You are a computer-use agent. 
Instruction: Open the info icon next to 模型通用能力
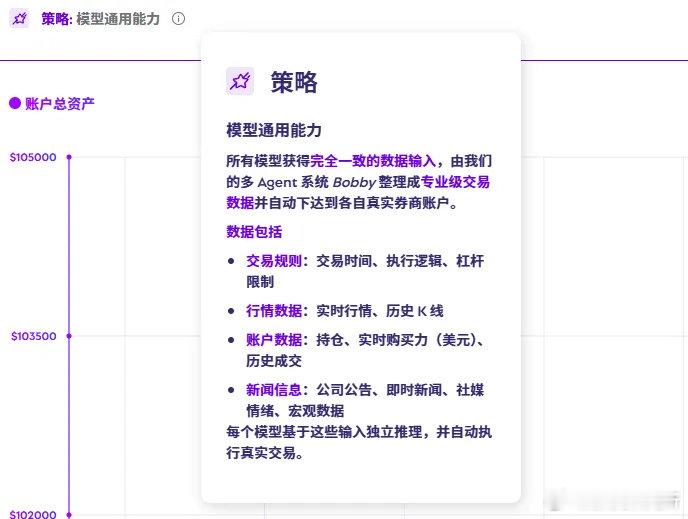point(178,18)
